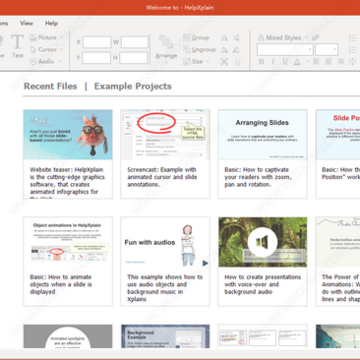The image size is (360, 360).
Task: Open the Picture dropdown tool
Action: tap(46, 37)
